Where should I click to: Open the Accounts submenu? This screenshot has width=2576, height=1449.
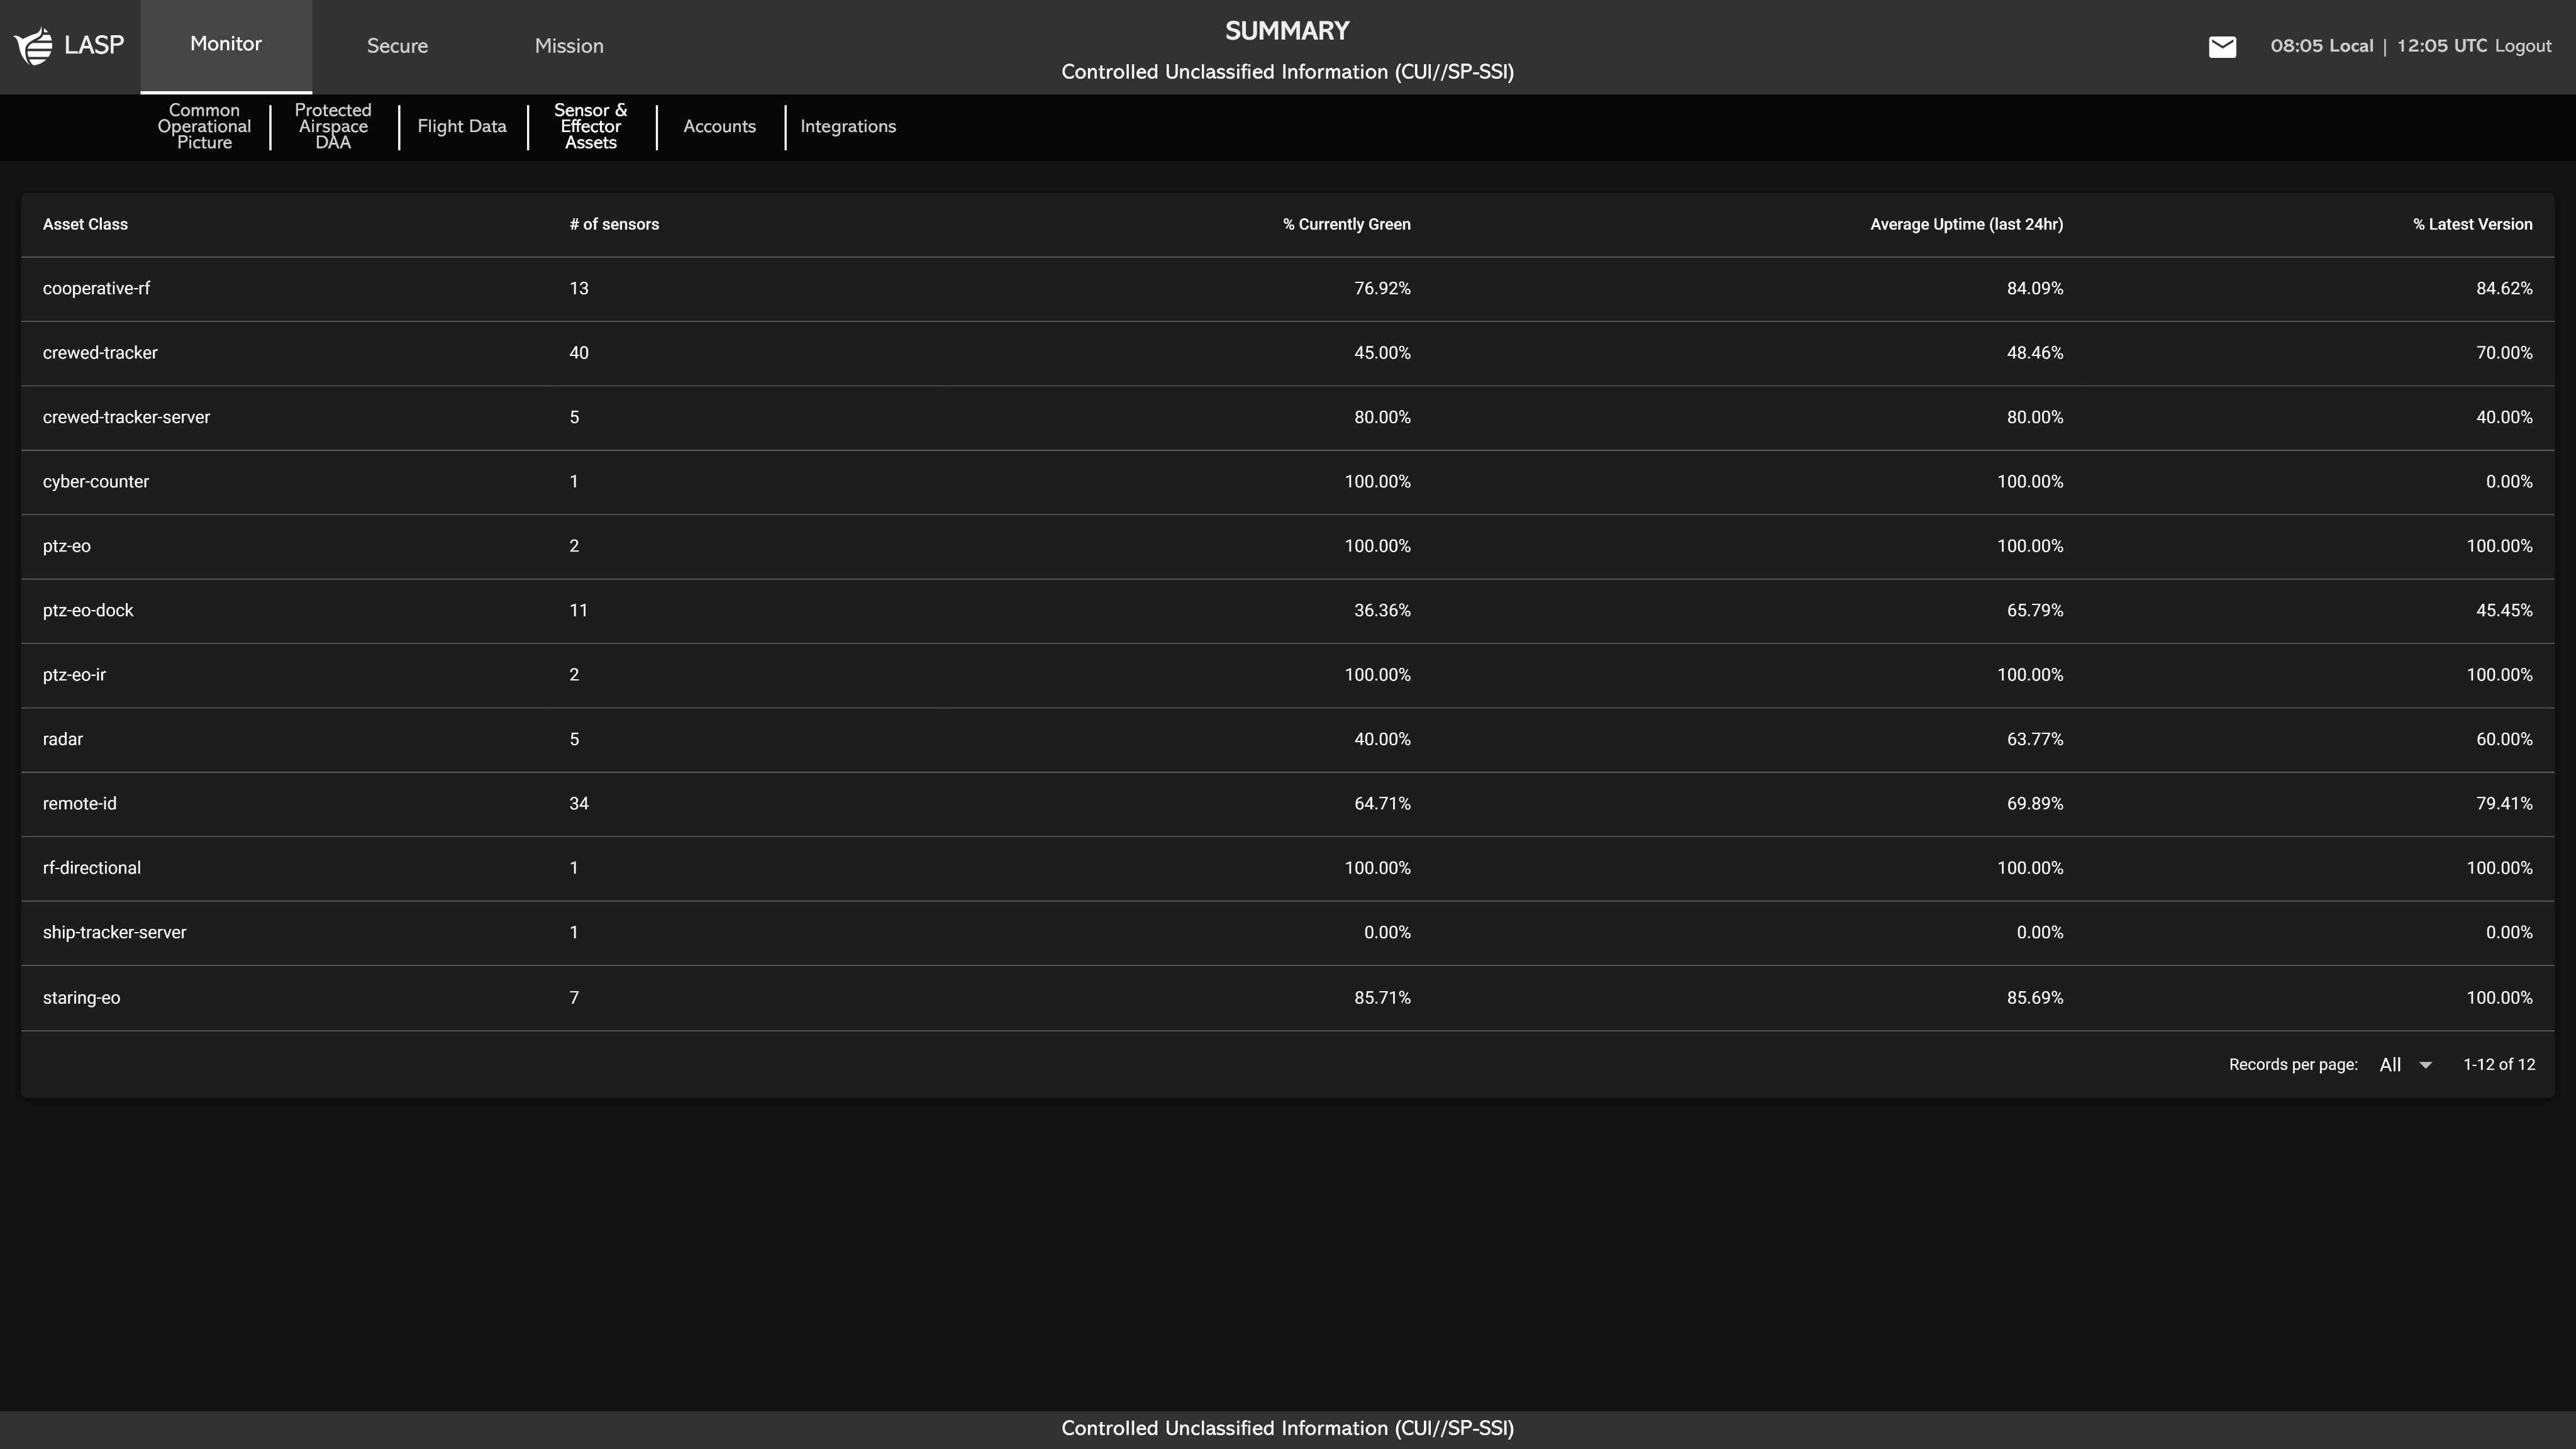coord(720,126)
